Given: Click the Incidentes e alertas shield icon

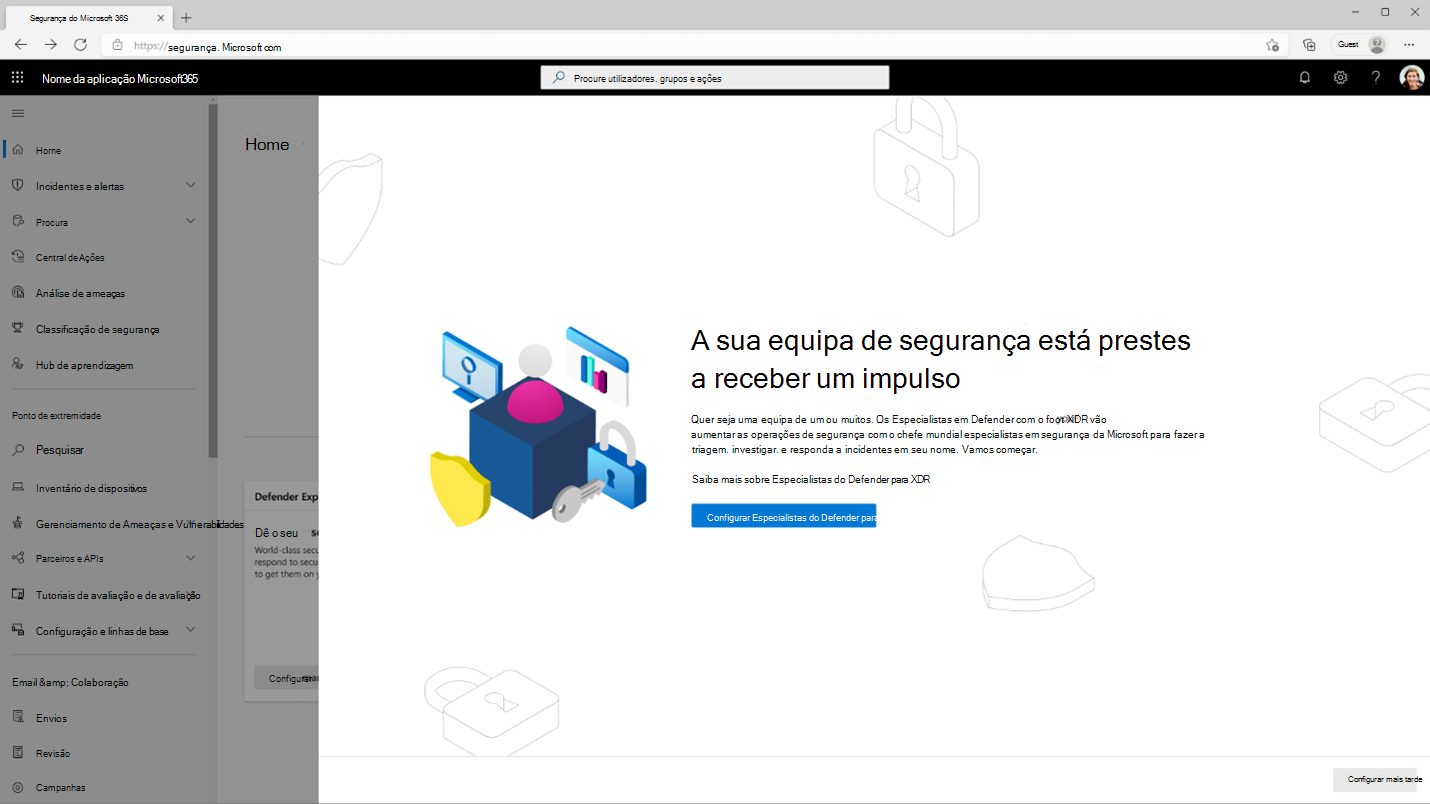Looking at the screenshot, I should tap(17, 186).
